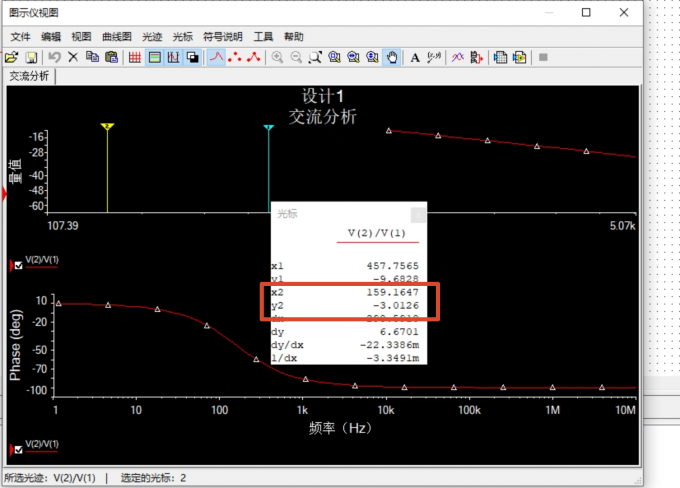Select dy value 6.6701
This screenshot has height=488, width=680.
coord(399,332)
